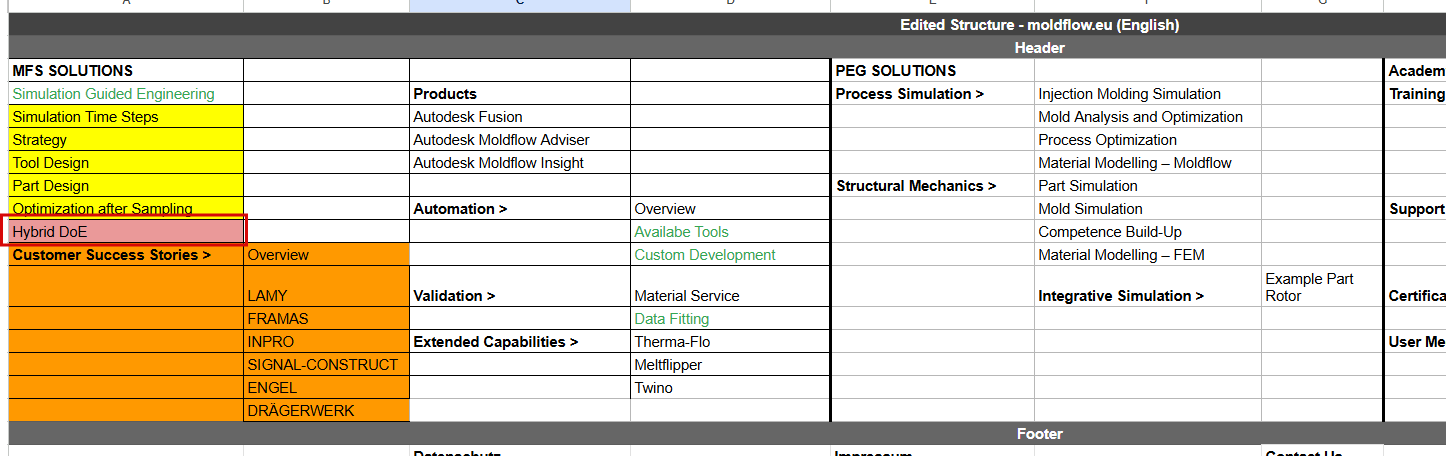
Task: Click 'Autodesk Moldflow Adviser' cell
Action: [x=520, y=140]
